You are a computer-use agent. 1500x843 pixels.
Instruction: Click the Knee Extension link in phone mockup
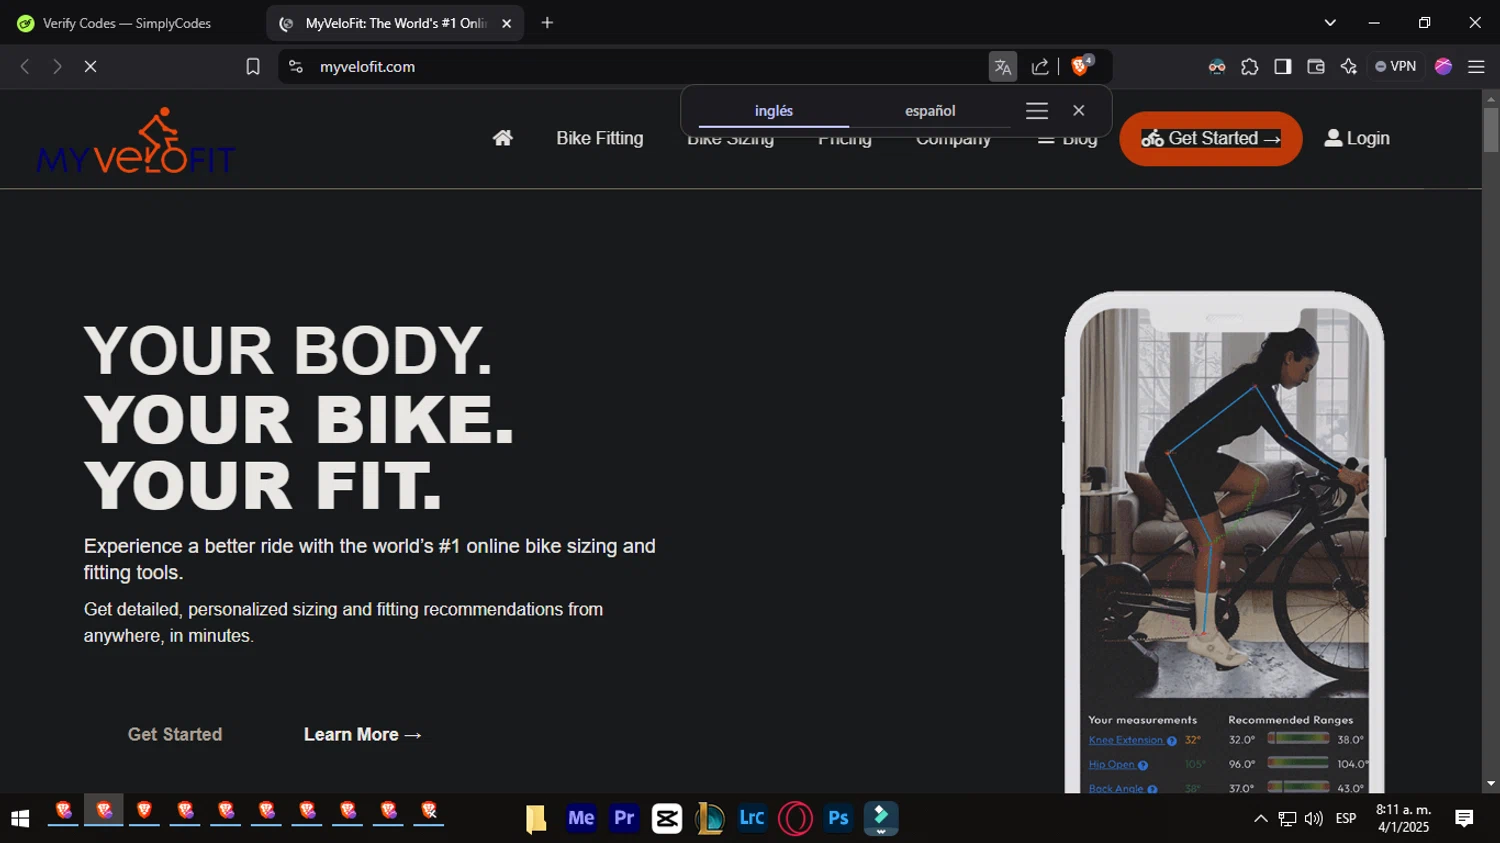pos(1126,740)
